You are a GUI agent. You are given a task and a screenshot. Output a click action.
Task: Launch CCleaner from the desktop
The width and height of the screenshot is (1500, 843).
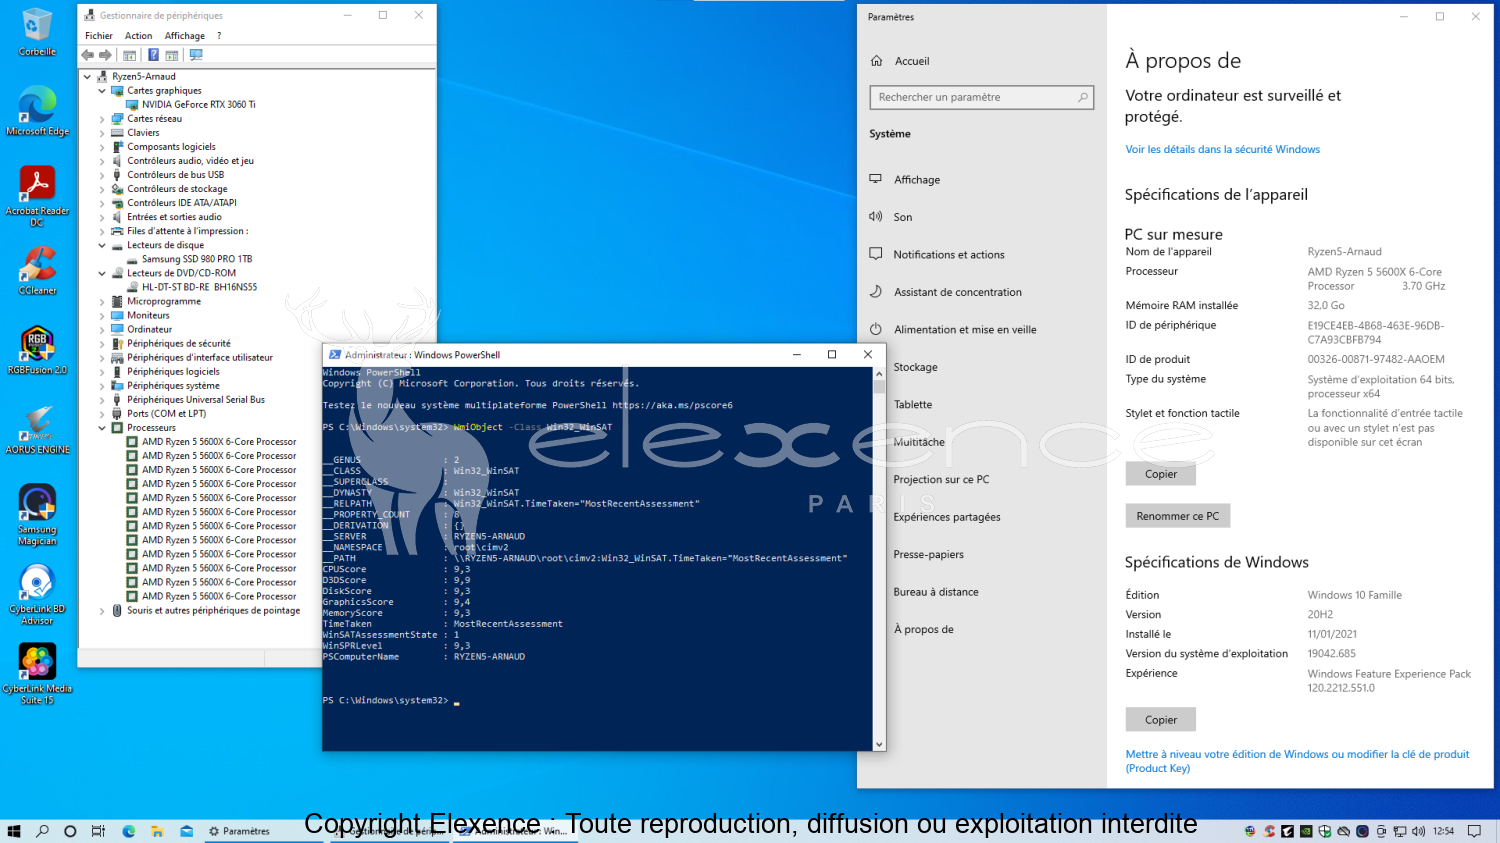[x=37, y=270]
